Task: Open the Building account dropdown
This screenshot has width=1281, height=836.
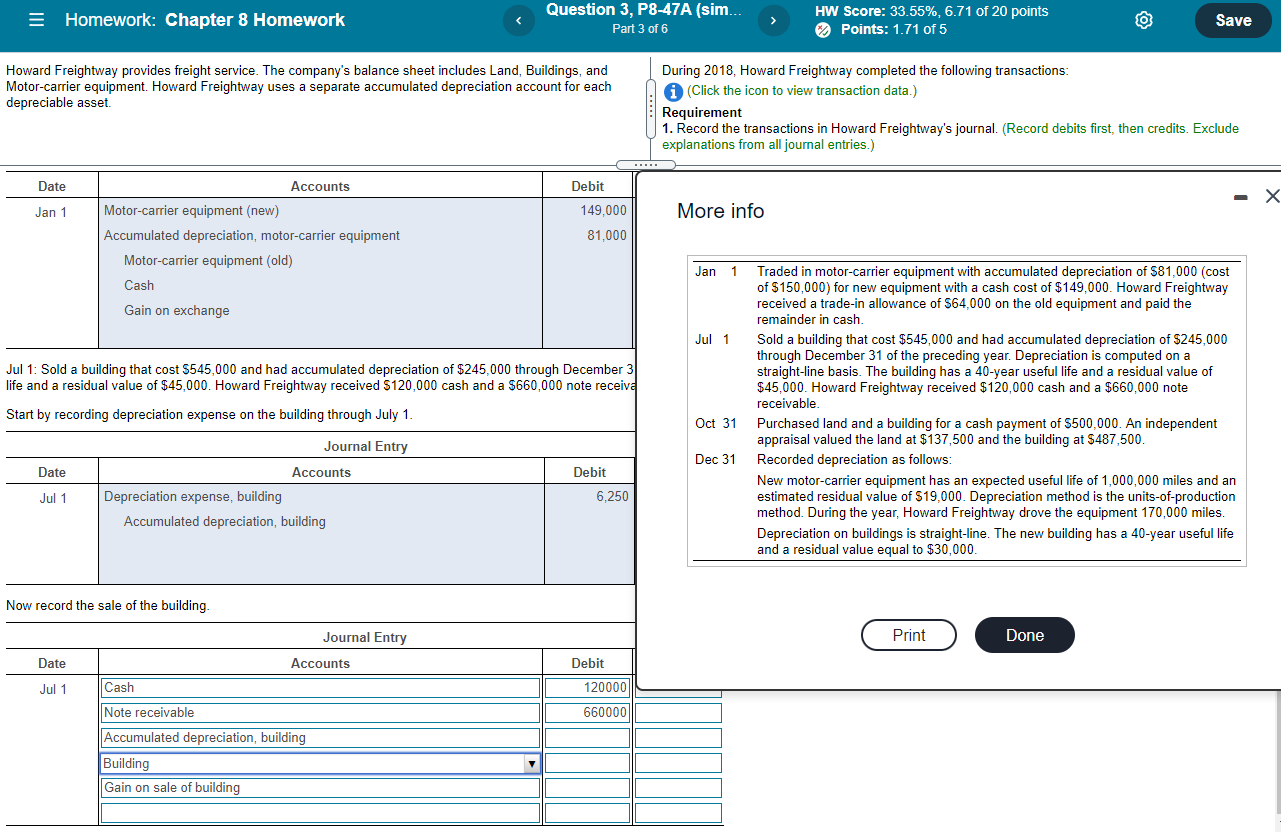Action: point(531,763)
